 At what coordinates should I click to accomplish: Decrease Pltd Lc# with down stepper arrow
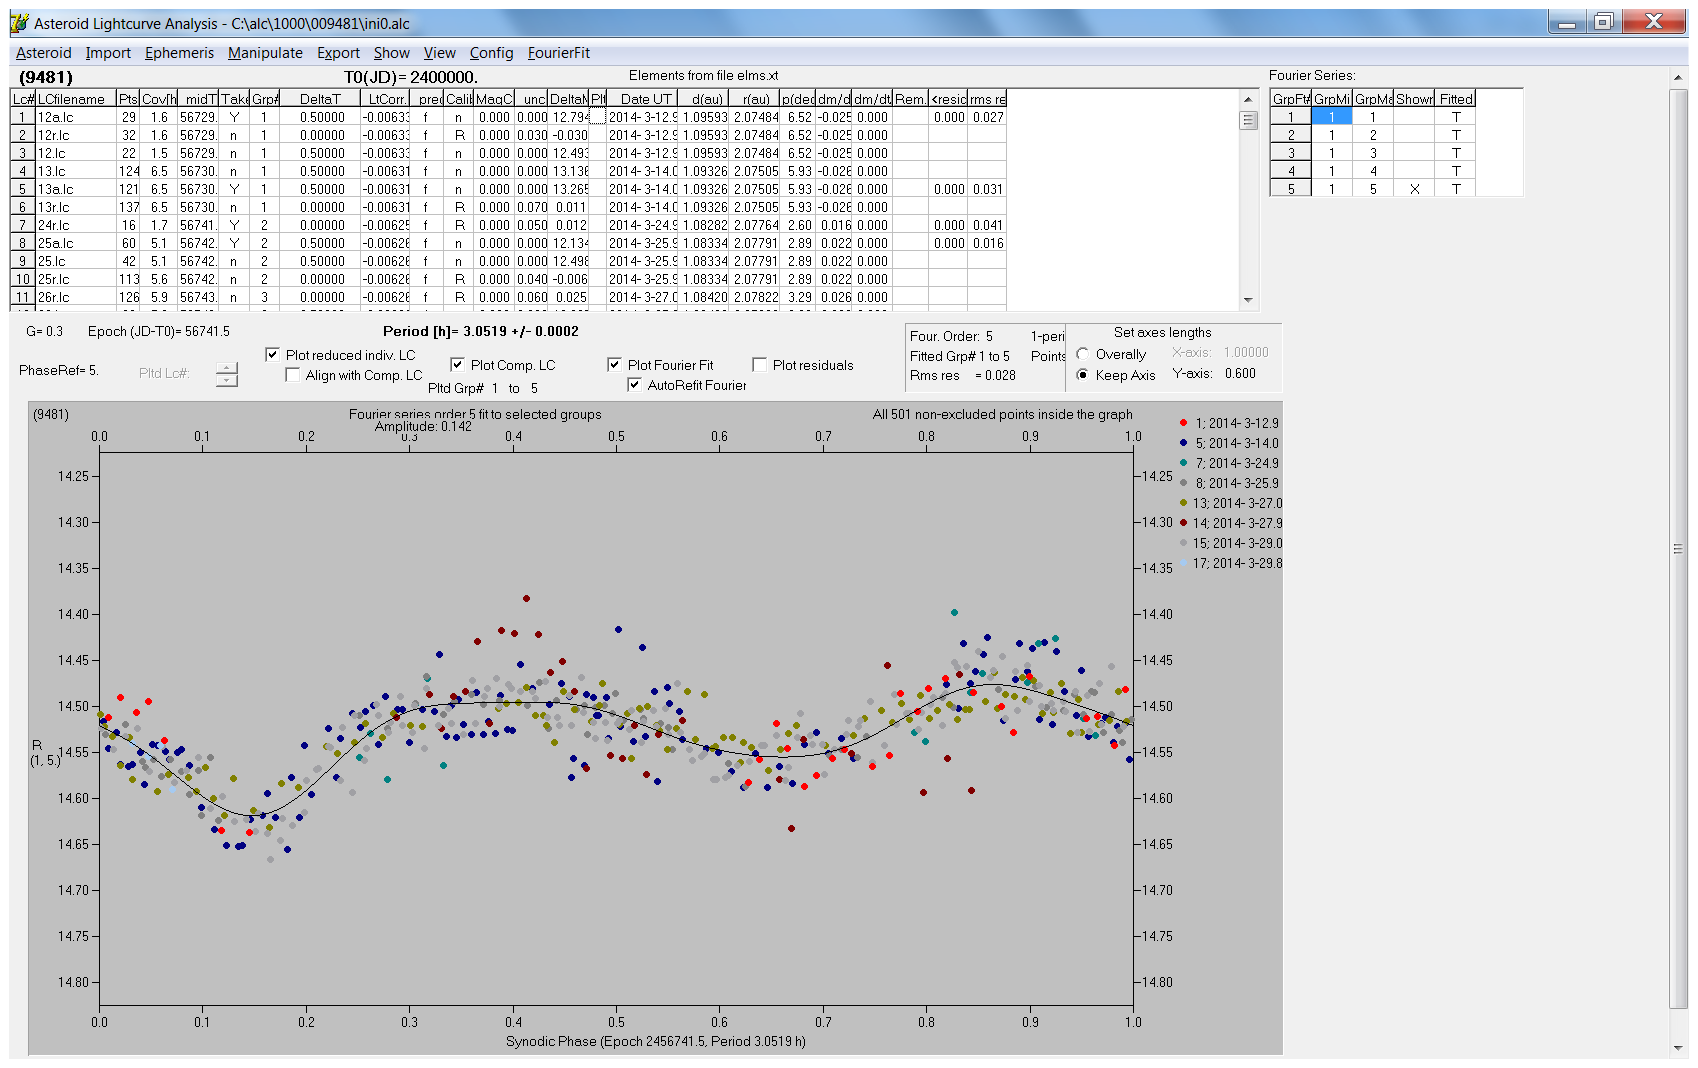click(227, 380)
